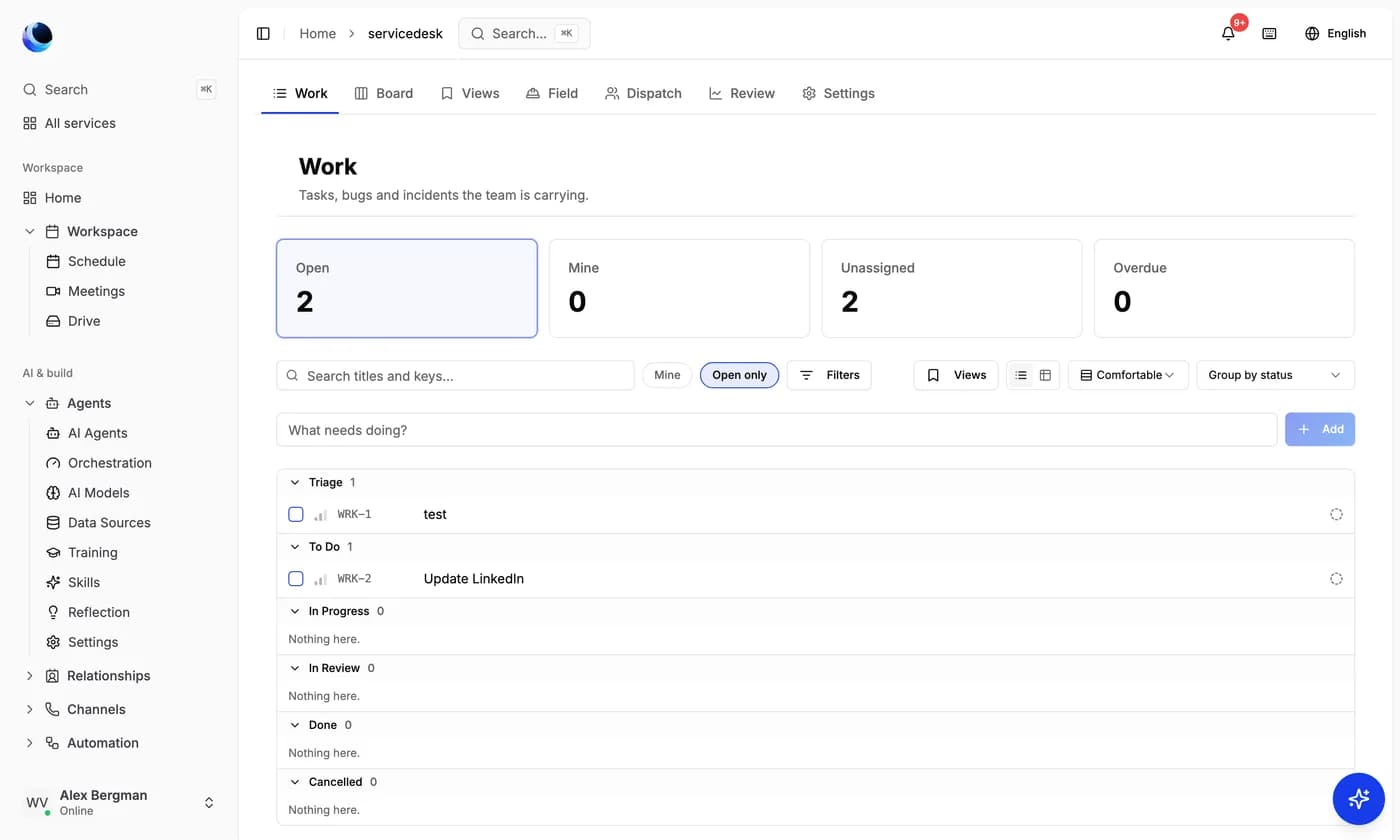Image resolution: width=1400 pixels, height=840 pixels.
Task: Switch to the Work tab
Action: 300,93
